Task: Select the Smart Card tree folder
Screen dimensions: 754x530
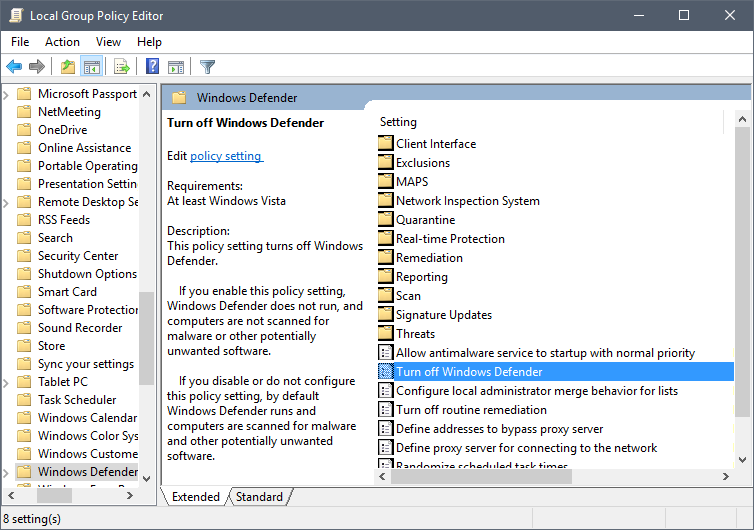Action: (67, 292)
